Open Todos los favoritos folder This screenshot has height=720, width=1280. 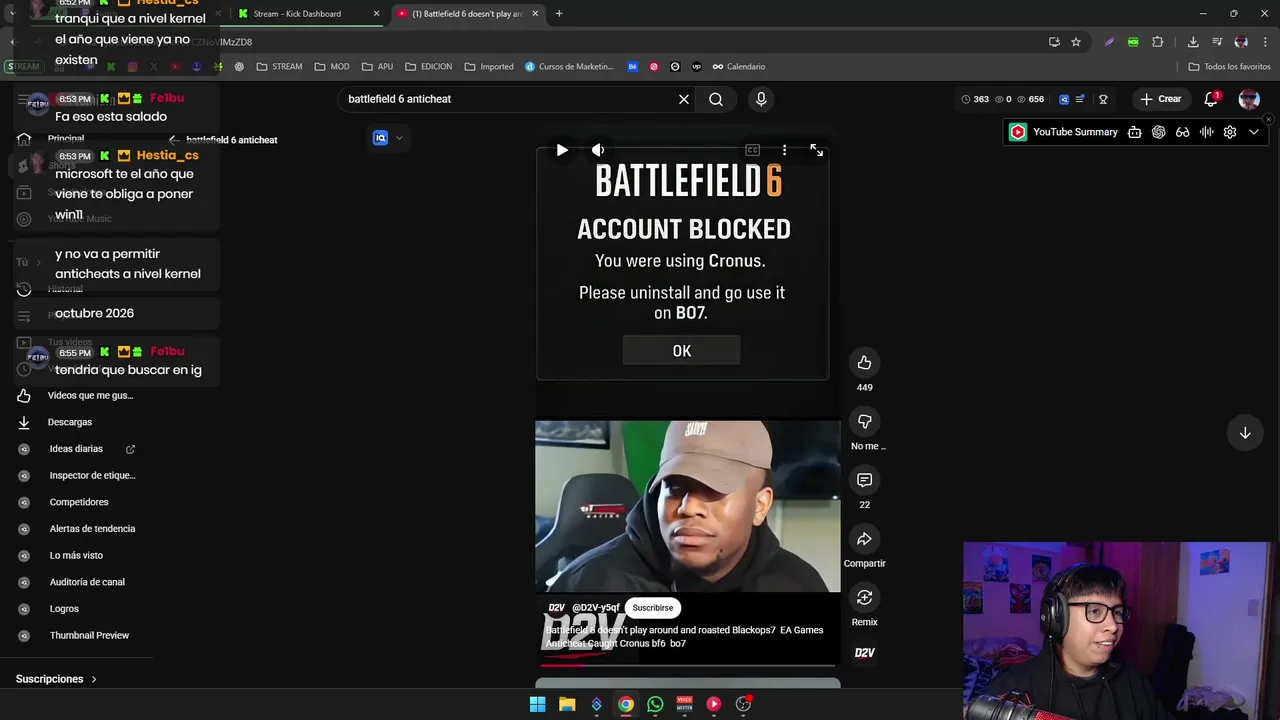click(x=1230, y=67)
